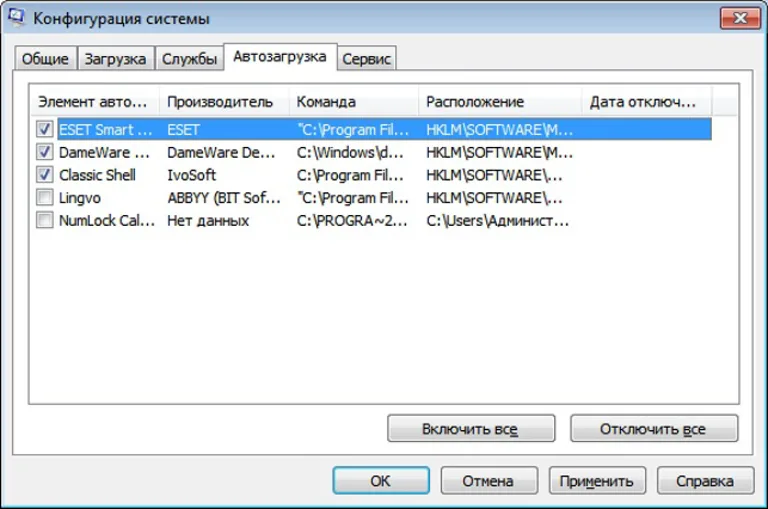Click the C:\PROGRA~2... command cell
This screenshot has height=509, width=768.
tap(352, 220)
